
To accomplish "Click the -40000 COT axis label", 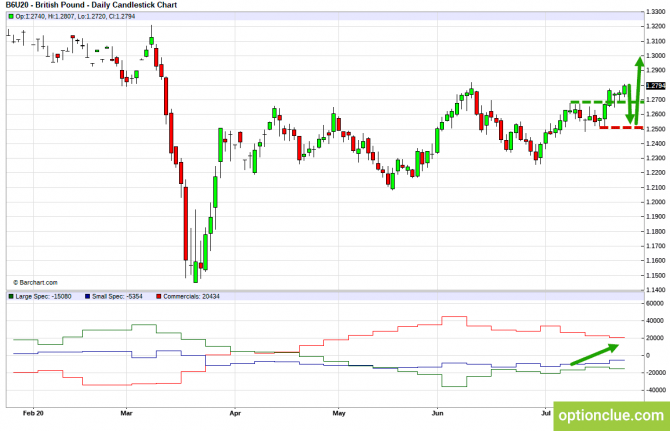I will [x=655, y=390].
